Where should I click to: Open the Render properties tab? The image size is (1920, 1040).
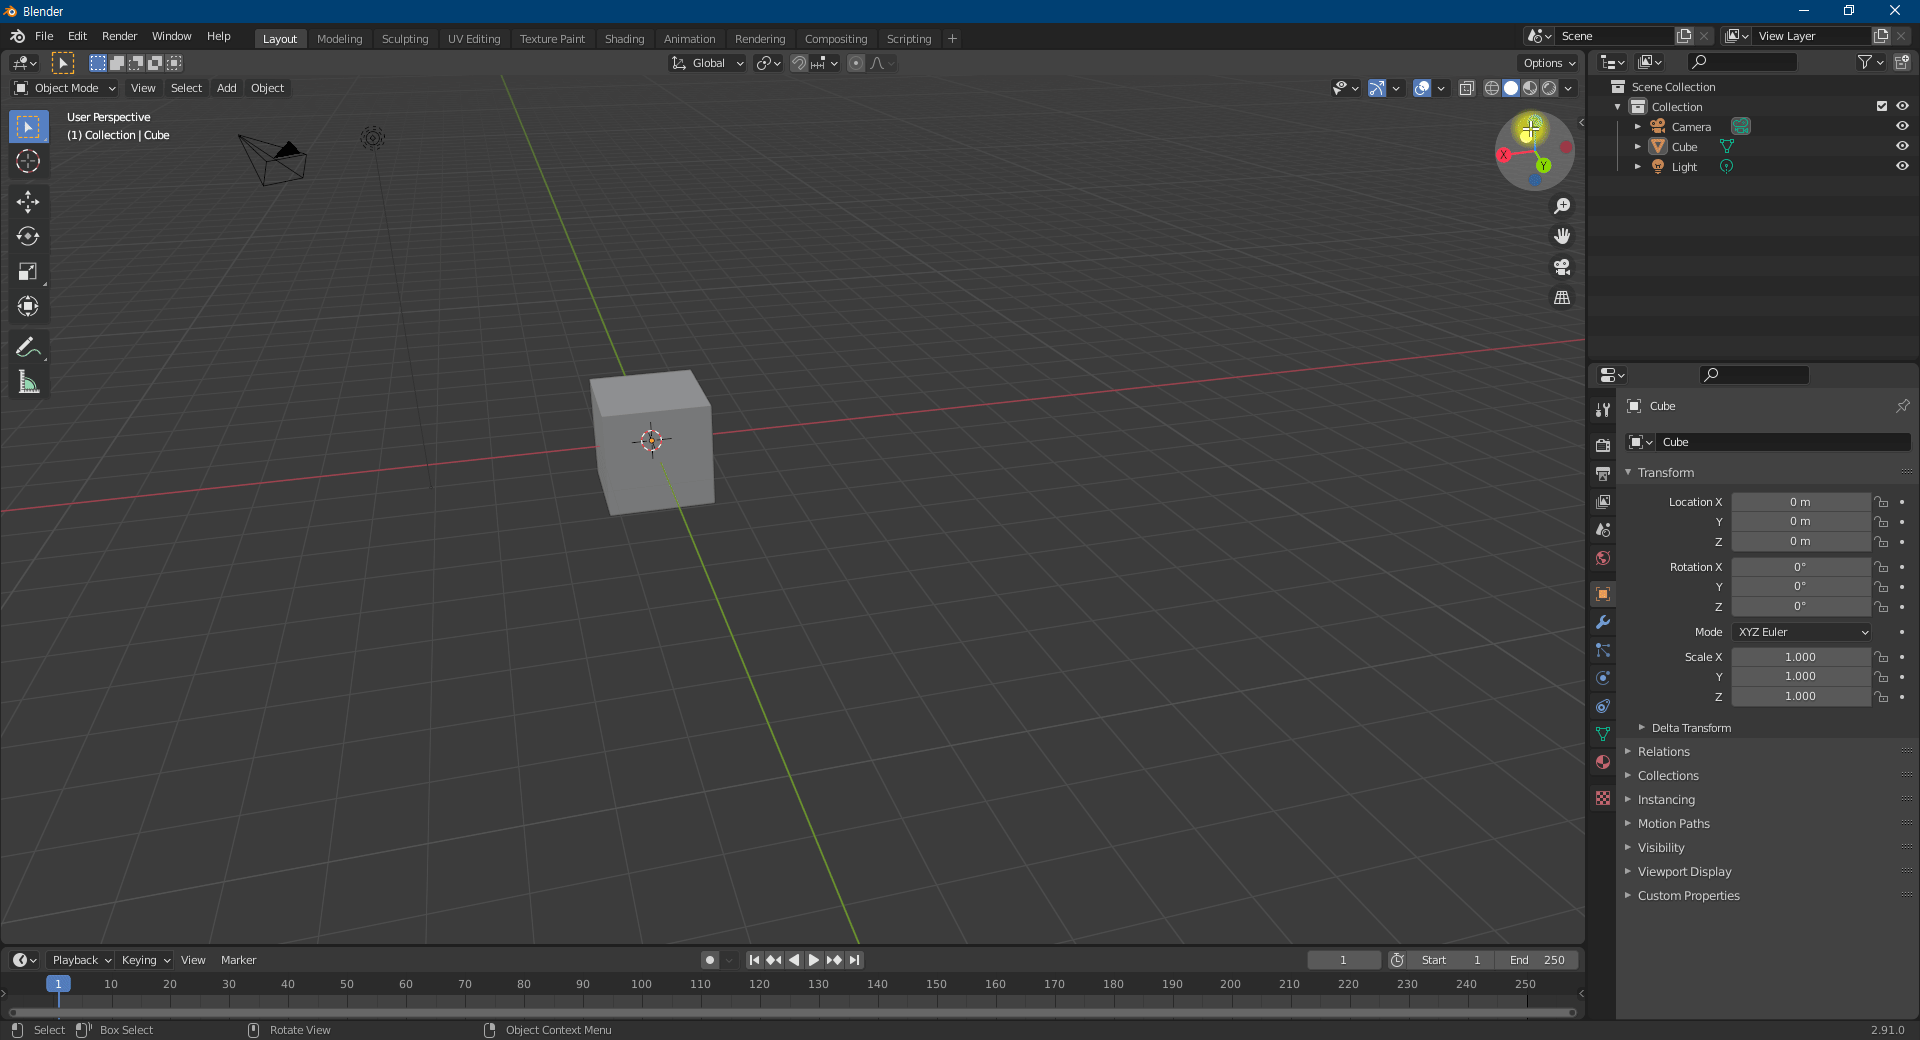1603,445
